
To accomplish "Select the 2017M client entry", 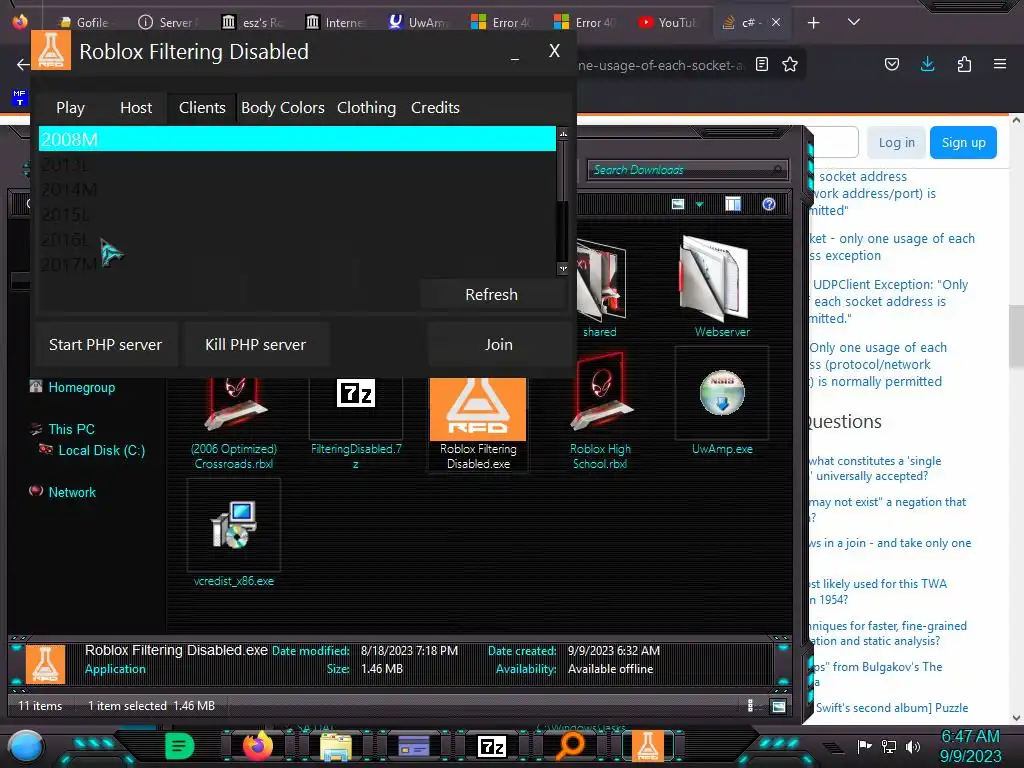I will (297, 264).
